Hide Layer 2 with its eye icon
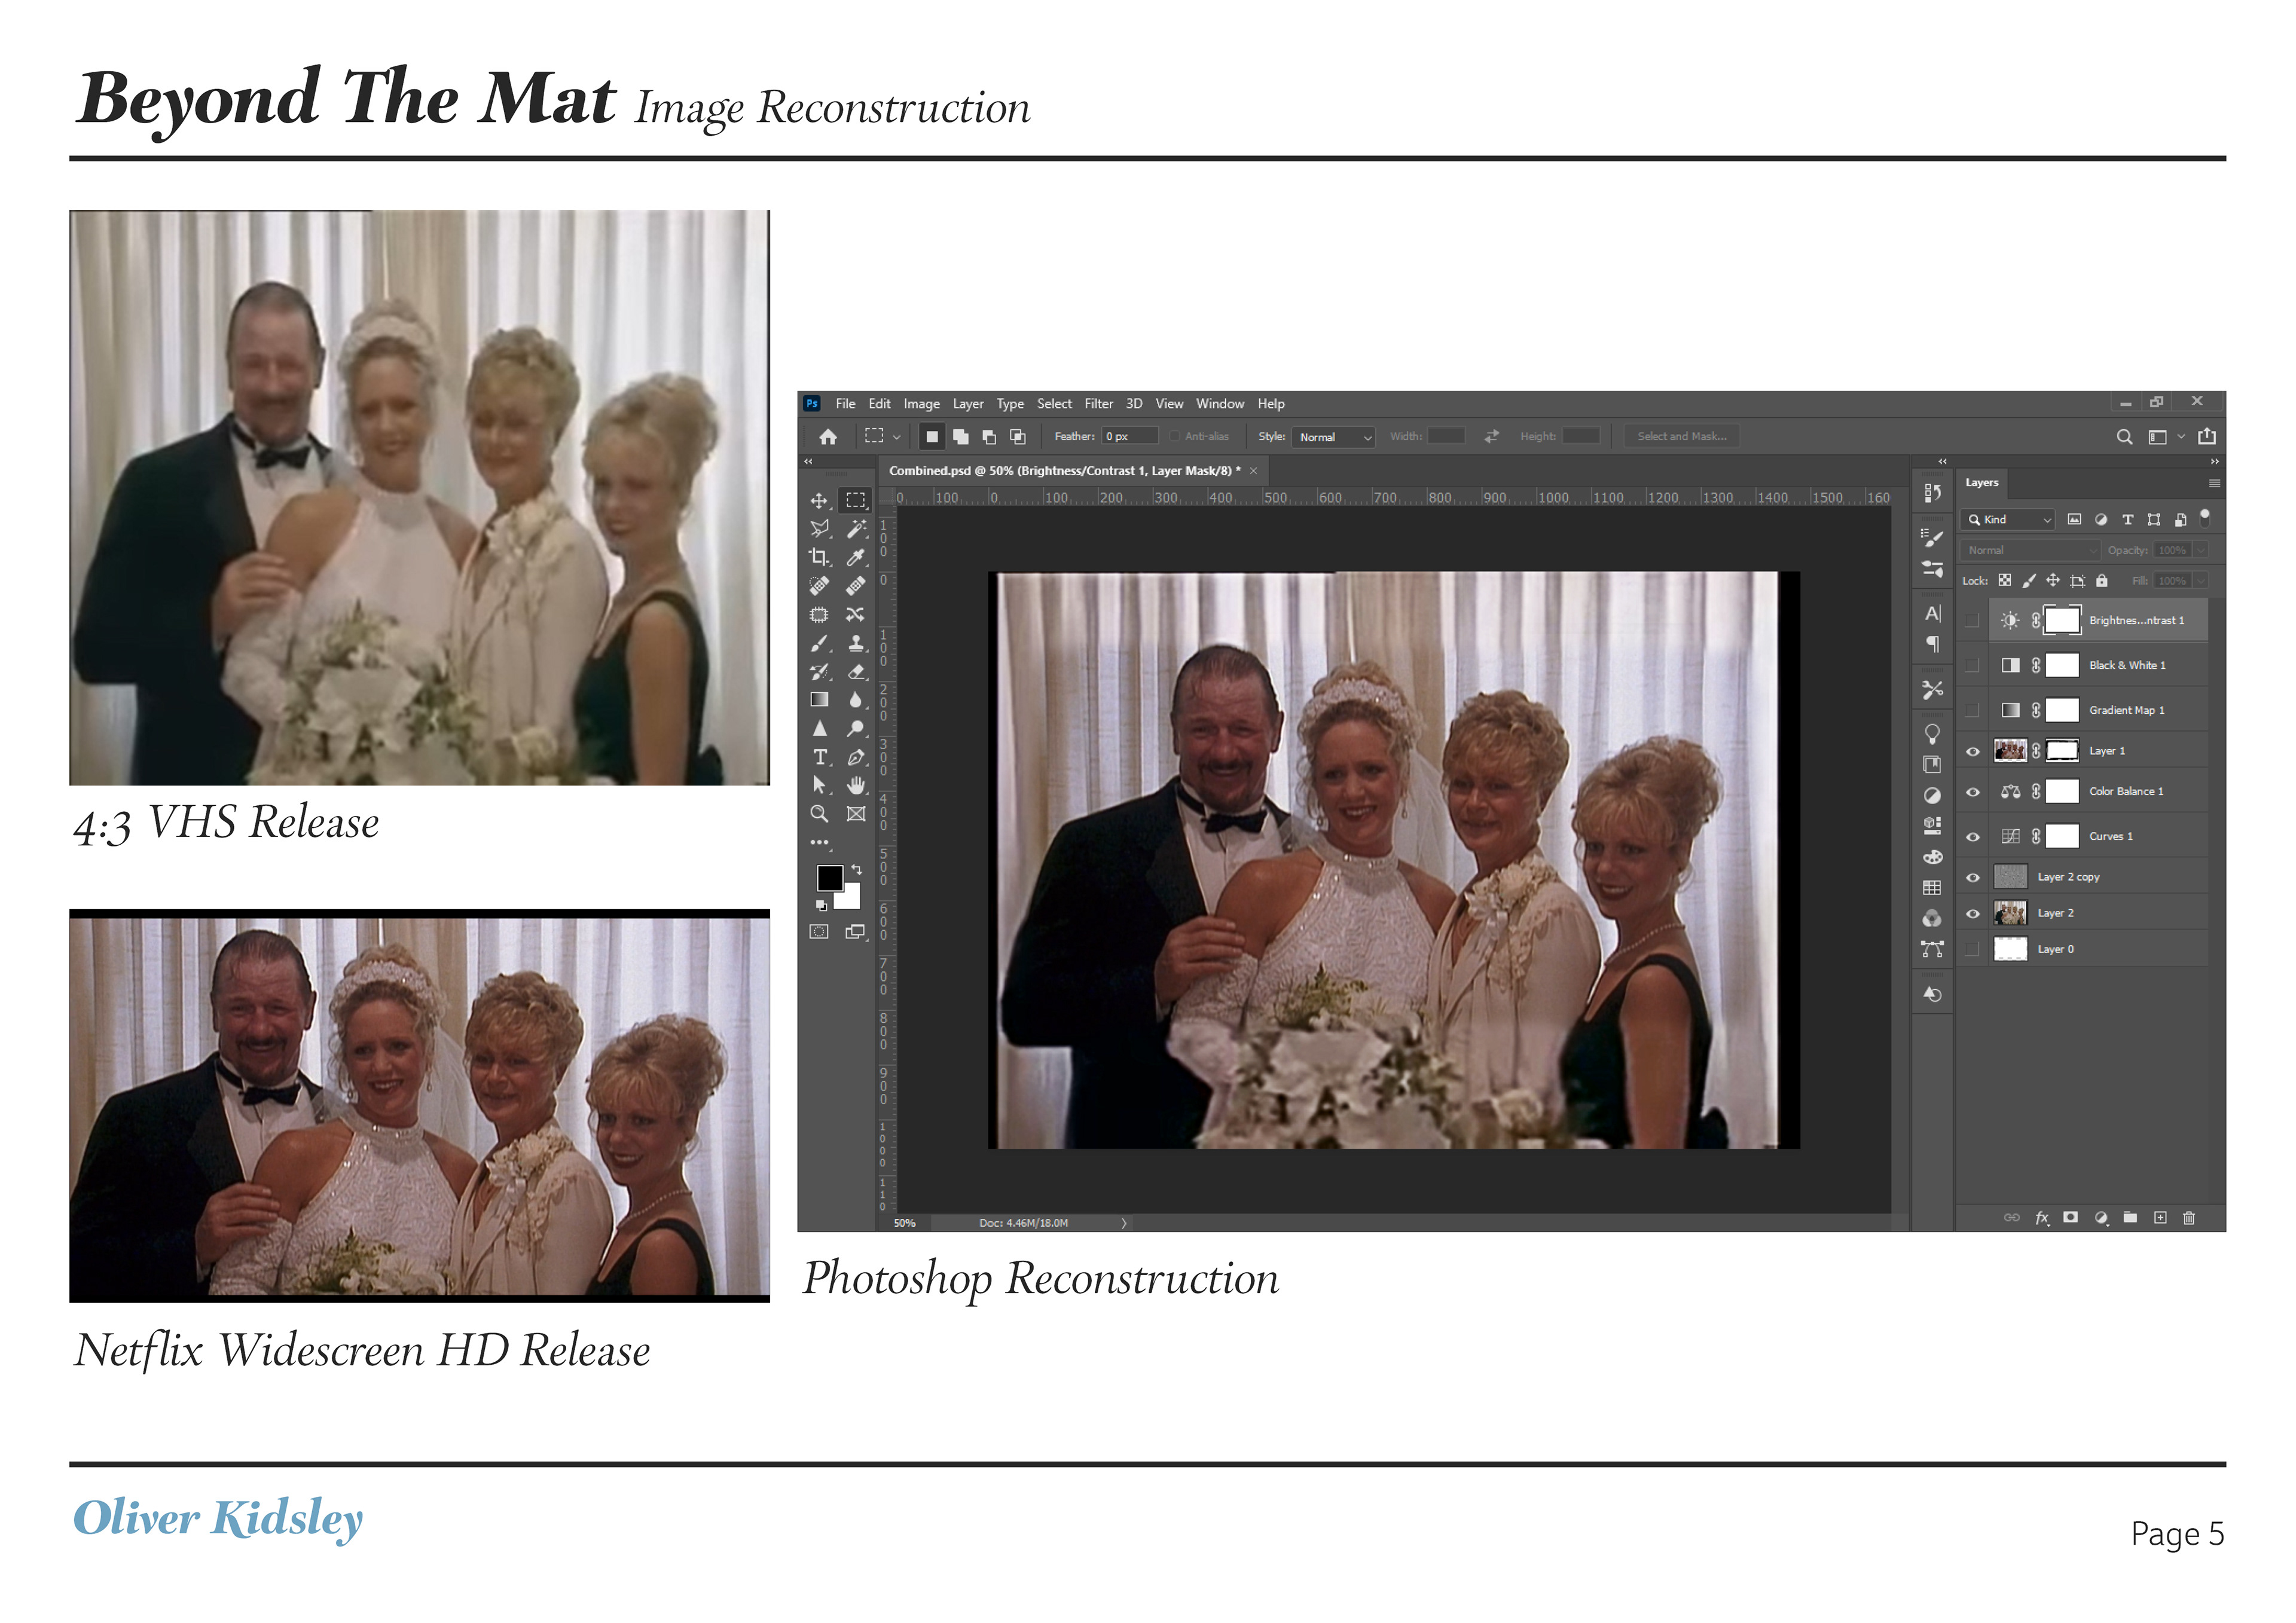2296x1623 pixels. click(x=1972, y=914)
